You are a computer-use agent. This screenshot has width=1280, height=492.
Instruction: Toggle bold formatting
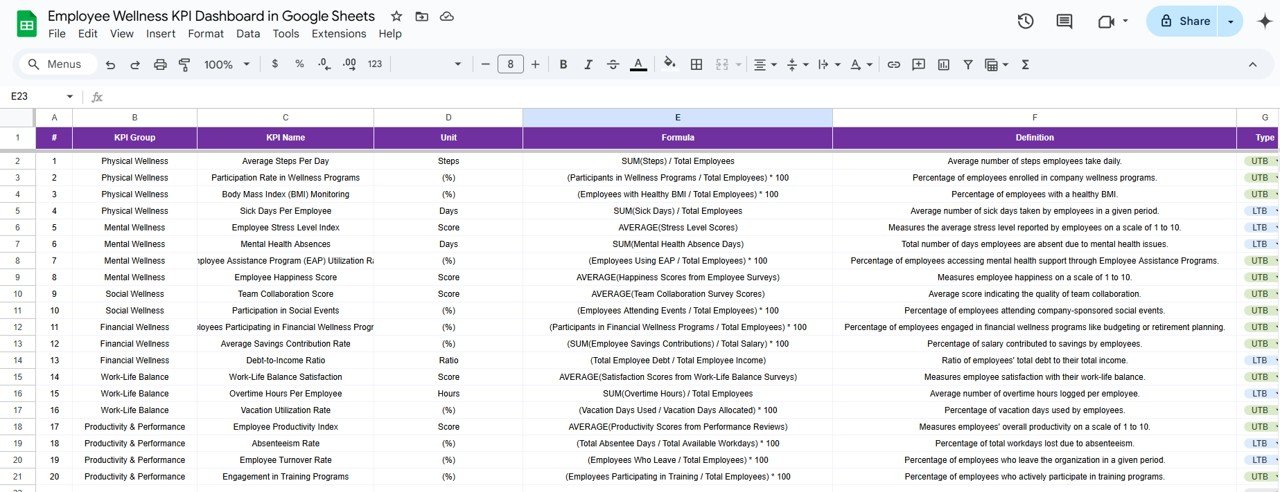[x=563, y=64]
